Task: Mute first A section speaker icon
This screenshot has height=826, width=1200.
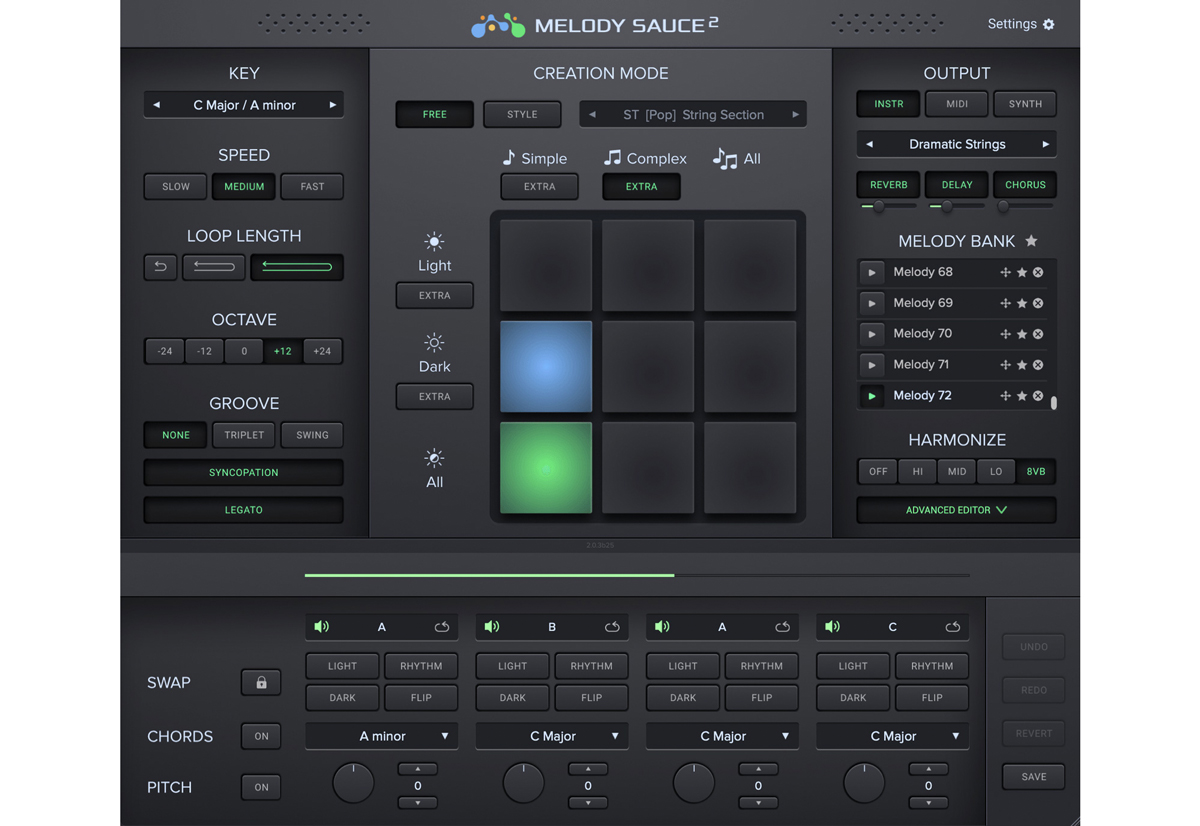Action: point(322,627)
